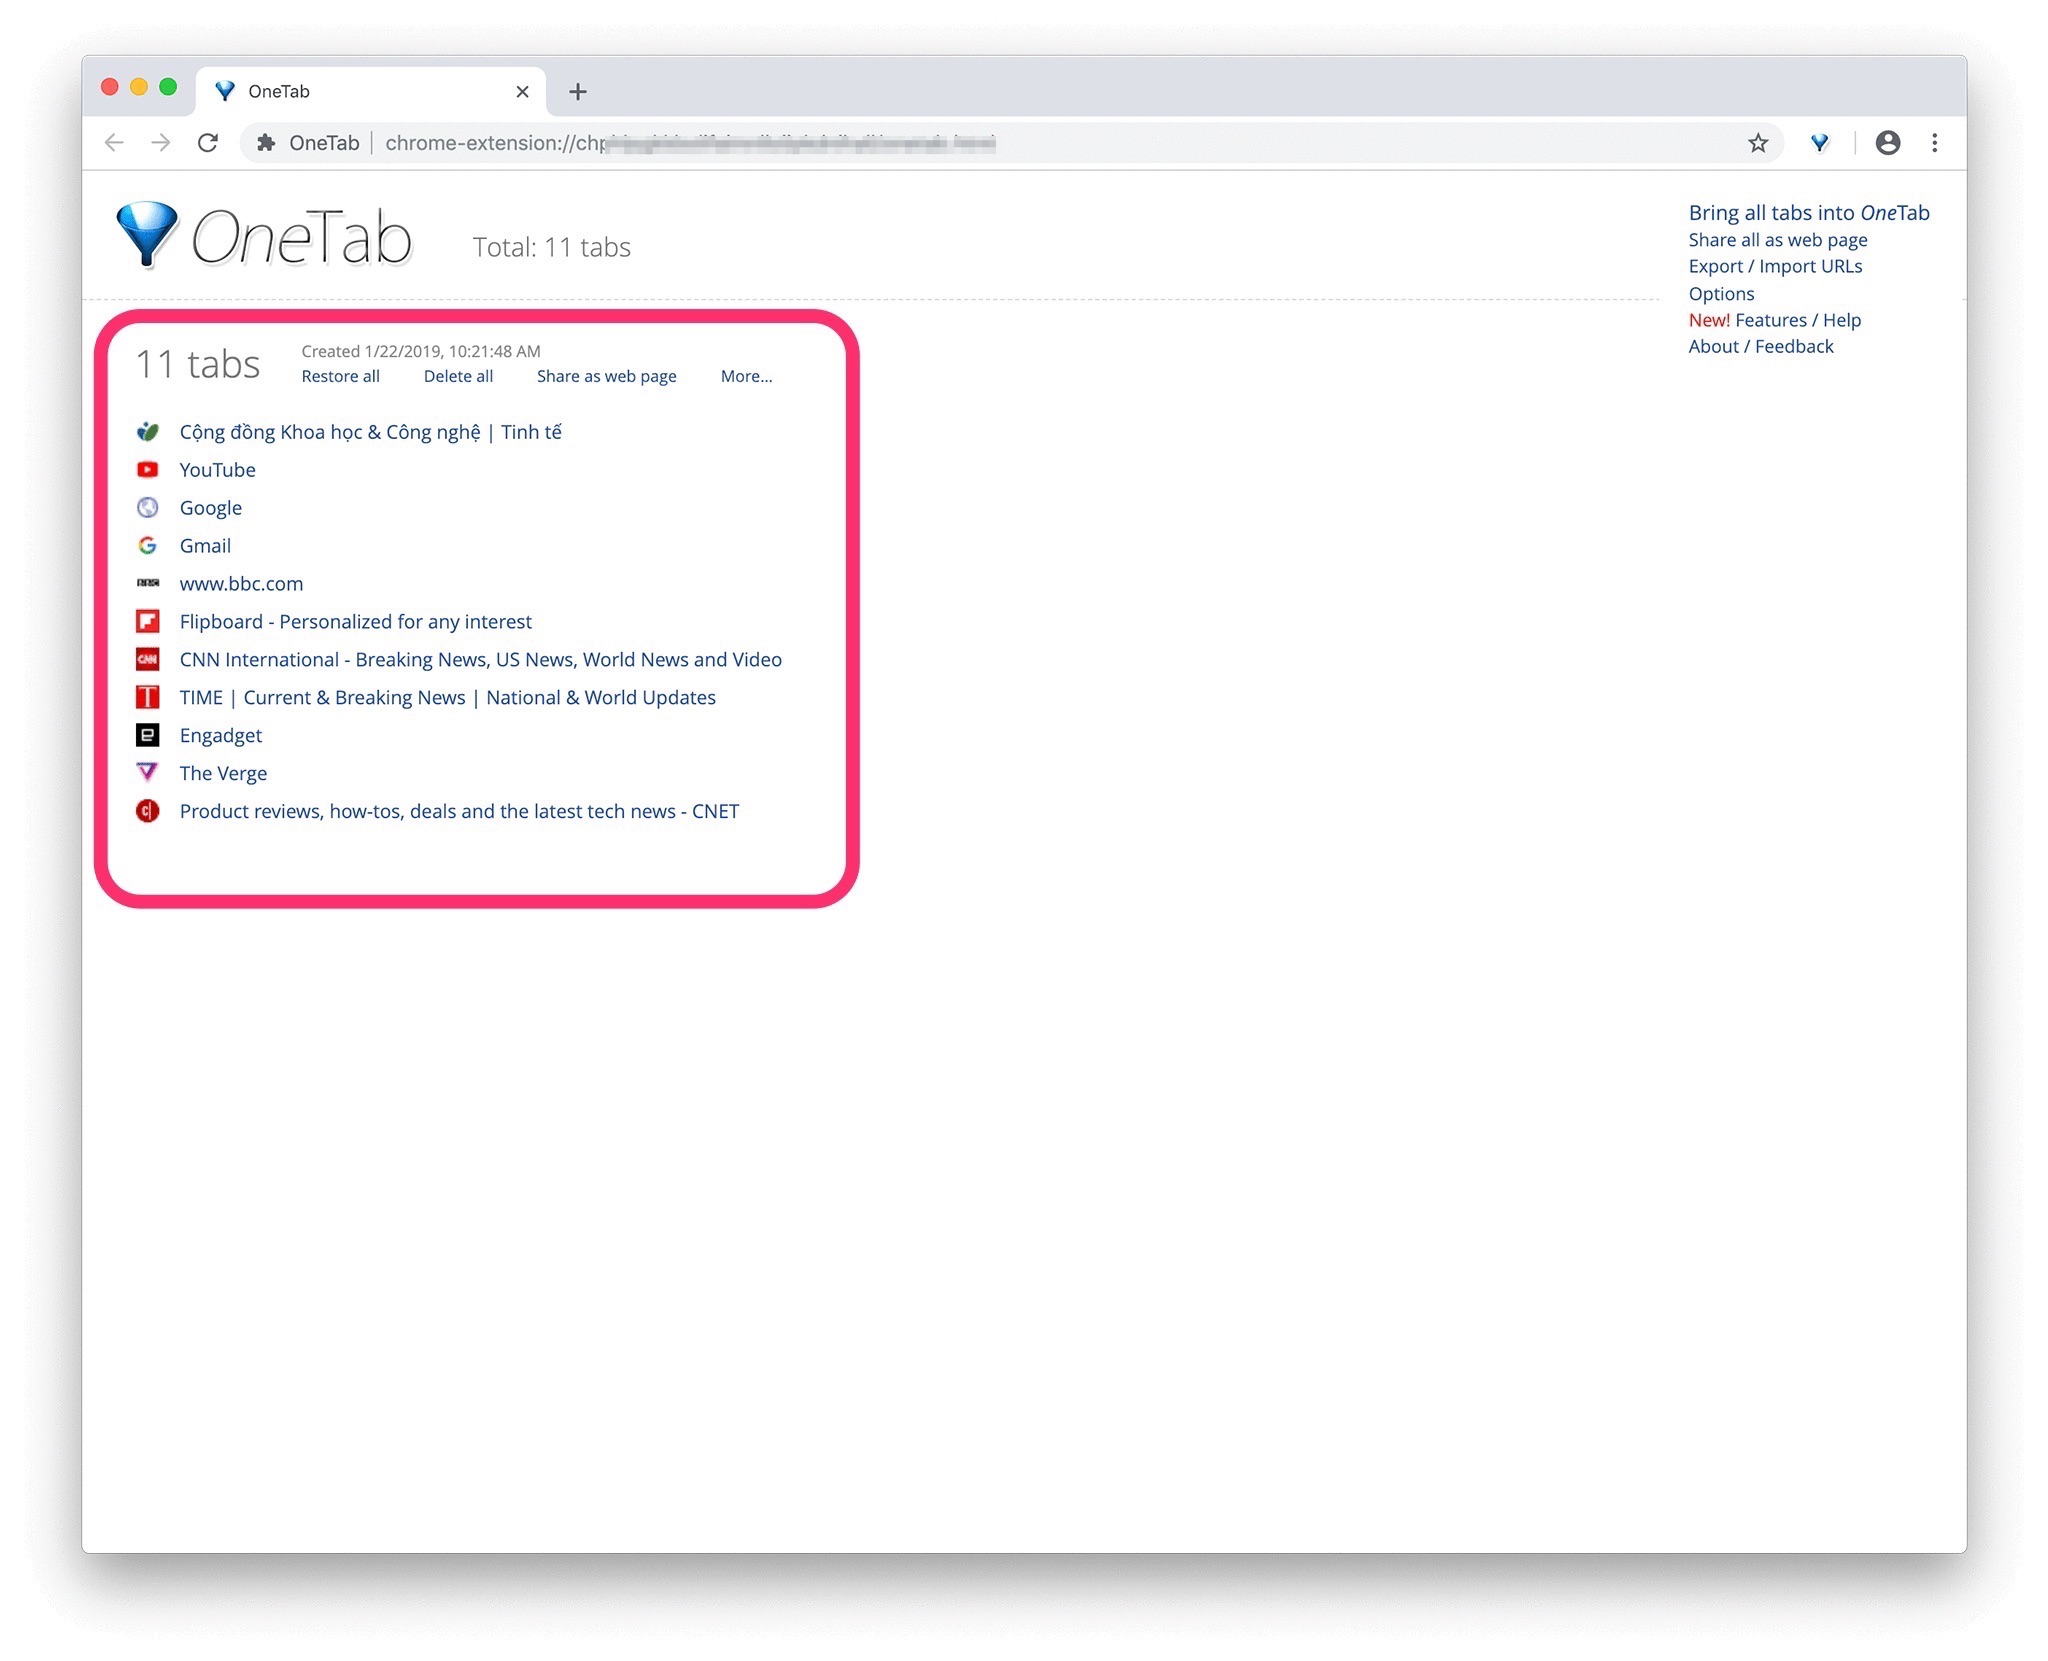Click the Created 1/22/2019 timestamp
The height and width of the screenshot is (1661, 2048).
(421, 351)
